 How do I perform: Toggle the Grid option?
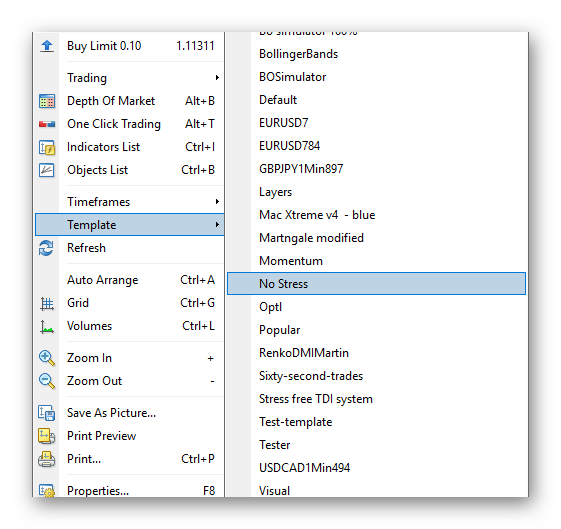tap(130, 303)
